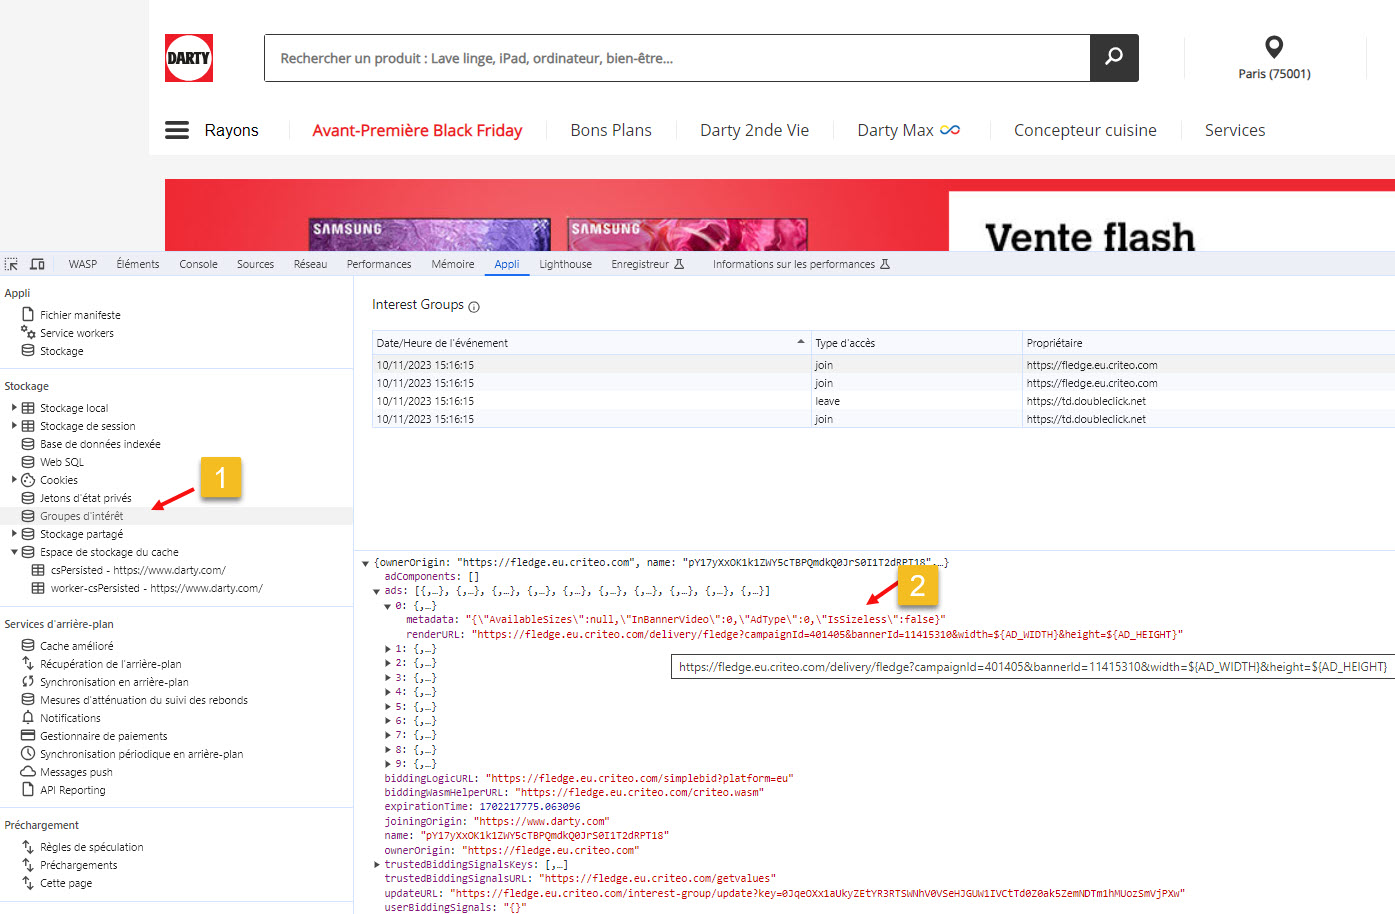Viewport: 1395px width, 914px height.
Task: Click the Jetons d'état privés icon
Action: click(x=28, y=498)
